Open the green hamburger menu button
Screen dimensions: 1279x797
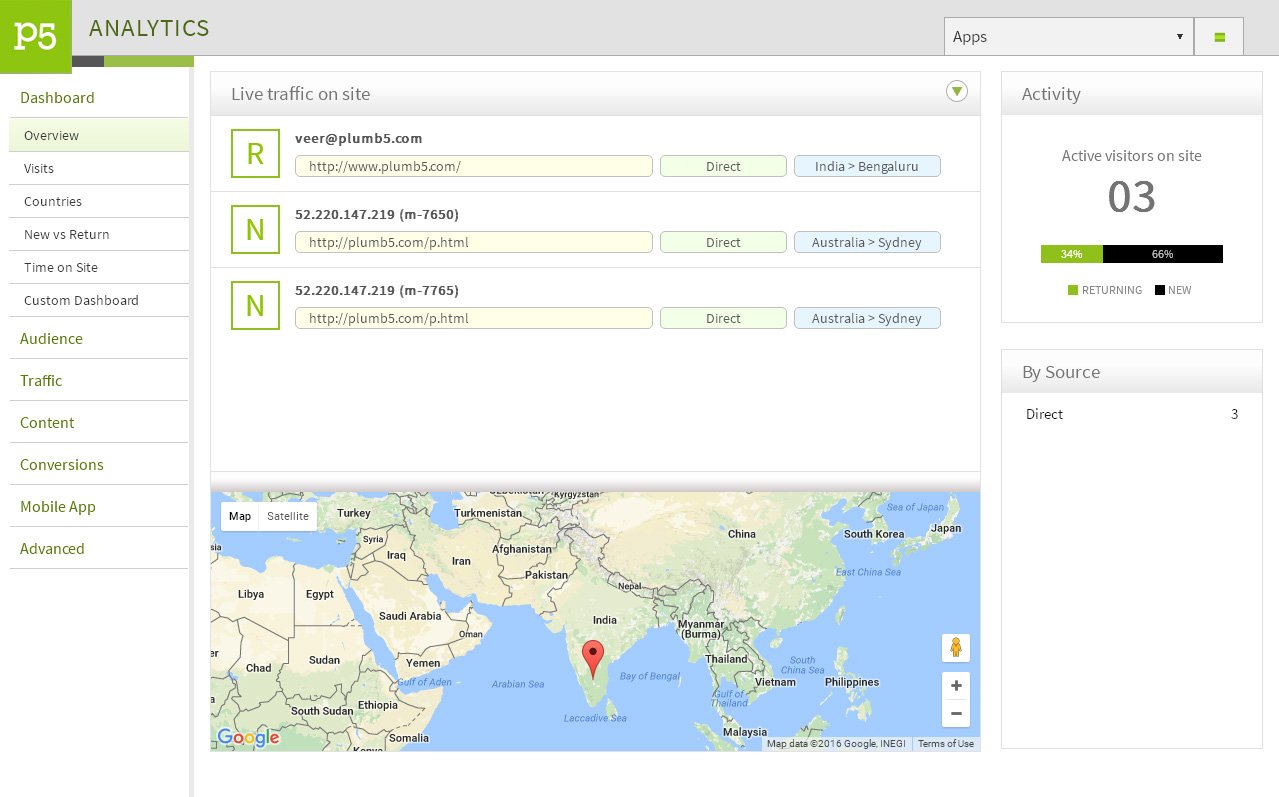[1219, 37]
